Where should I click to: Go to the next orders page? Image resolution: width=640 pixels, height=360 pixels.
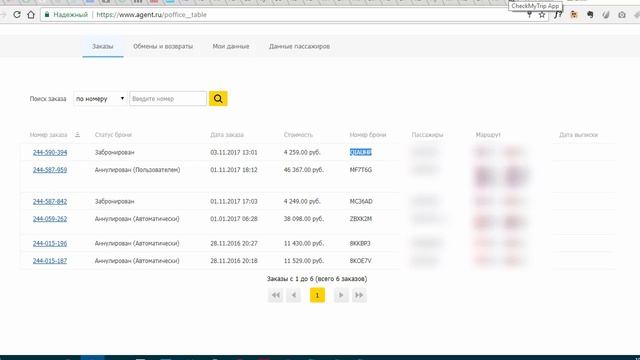[x=341, y=295]
